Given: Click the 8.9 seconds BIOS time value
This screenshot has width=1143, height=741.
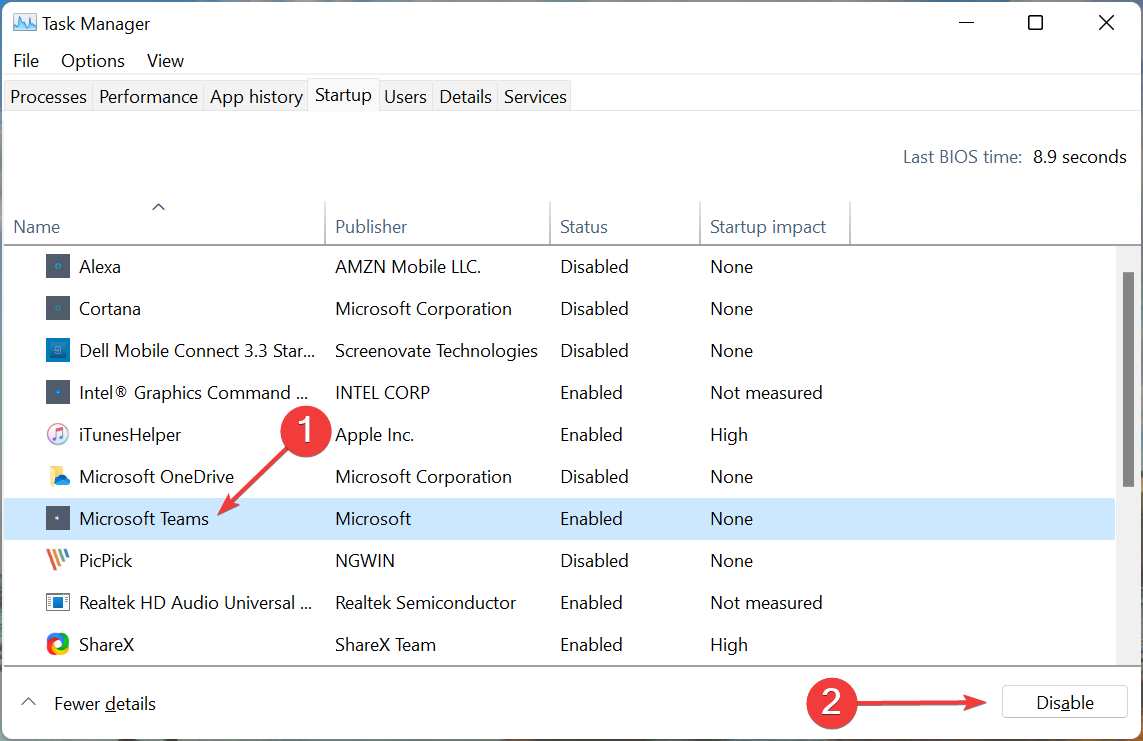Looking at the screenshot, I should tap(1080, 157).
